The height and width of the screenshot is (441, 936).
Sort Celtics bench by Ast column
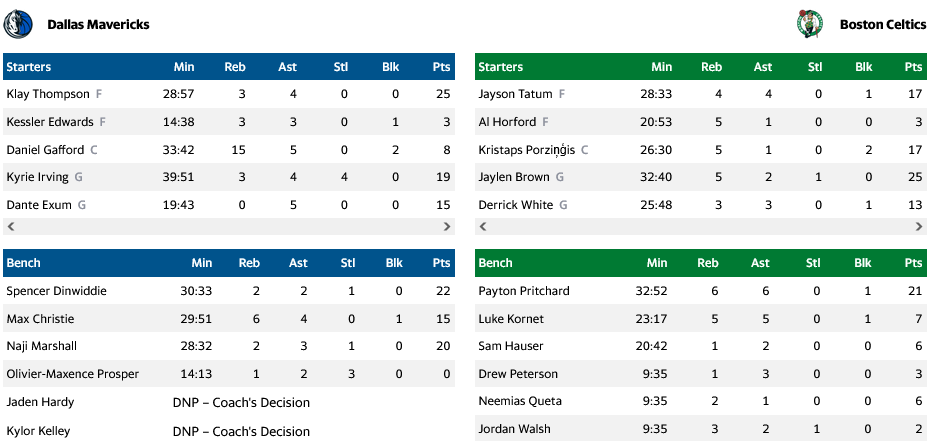[x=762, y=263]
